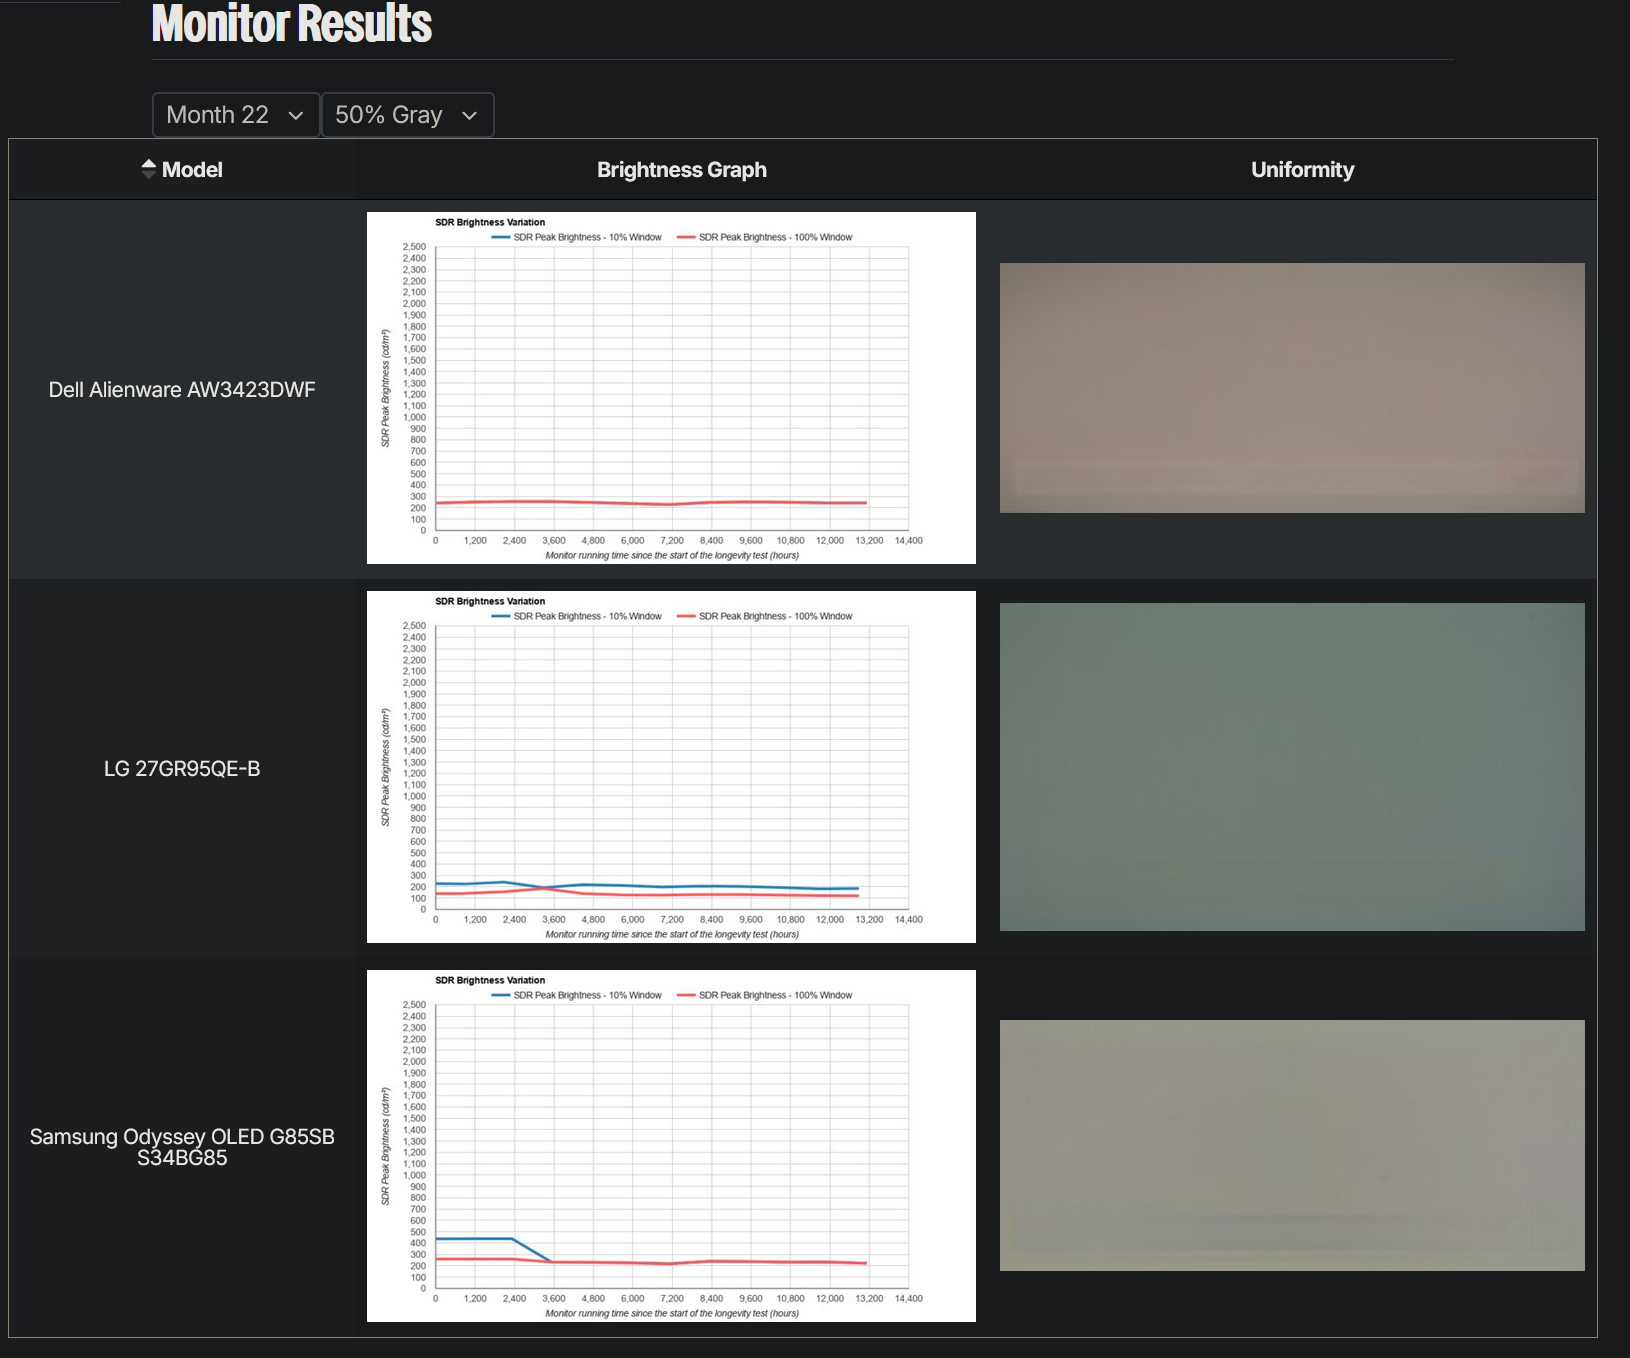Open the Month 22 dropdown

coord(236,115)
